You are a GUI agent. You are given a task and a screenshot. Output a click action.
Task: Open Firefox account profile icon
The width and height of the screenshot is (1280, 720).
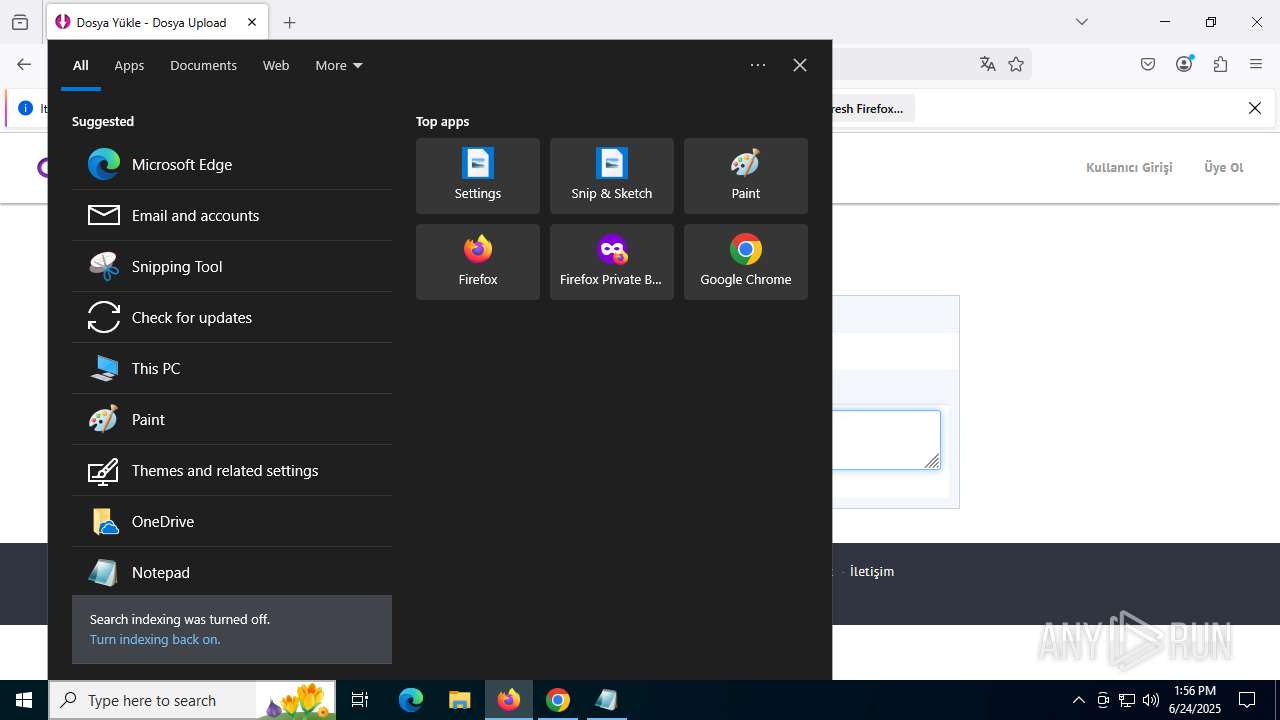pos(1184,64)
